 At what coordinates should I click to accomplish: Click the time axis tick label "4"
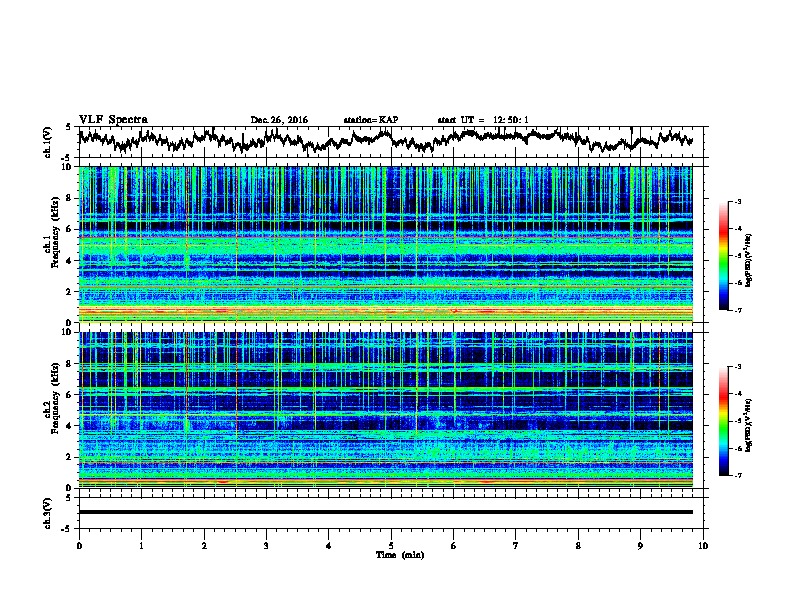329,546
